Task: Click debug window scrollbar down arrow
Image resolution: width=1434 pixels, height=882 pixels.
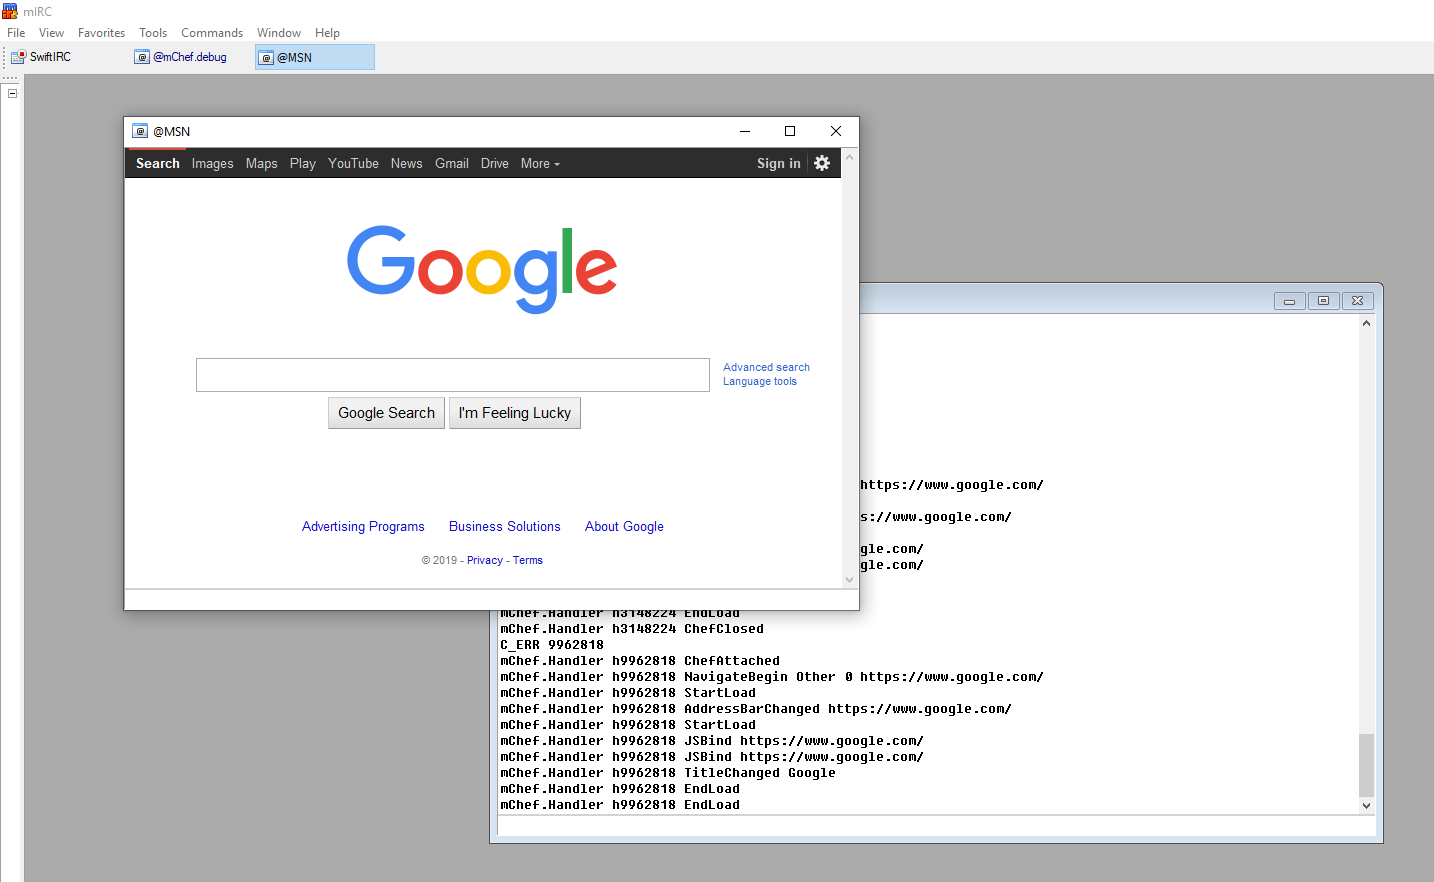Action: 1366,805
